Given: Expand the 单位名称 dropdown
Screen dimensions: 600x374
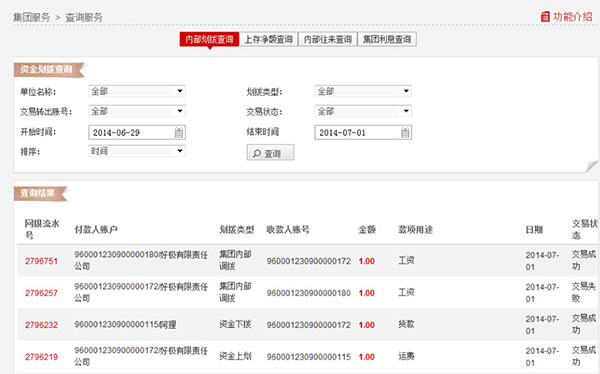Looking at the screenshot, I should pyautogui.click(x=137, y=91).
